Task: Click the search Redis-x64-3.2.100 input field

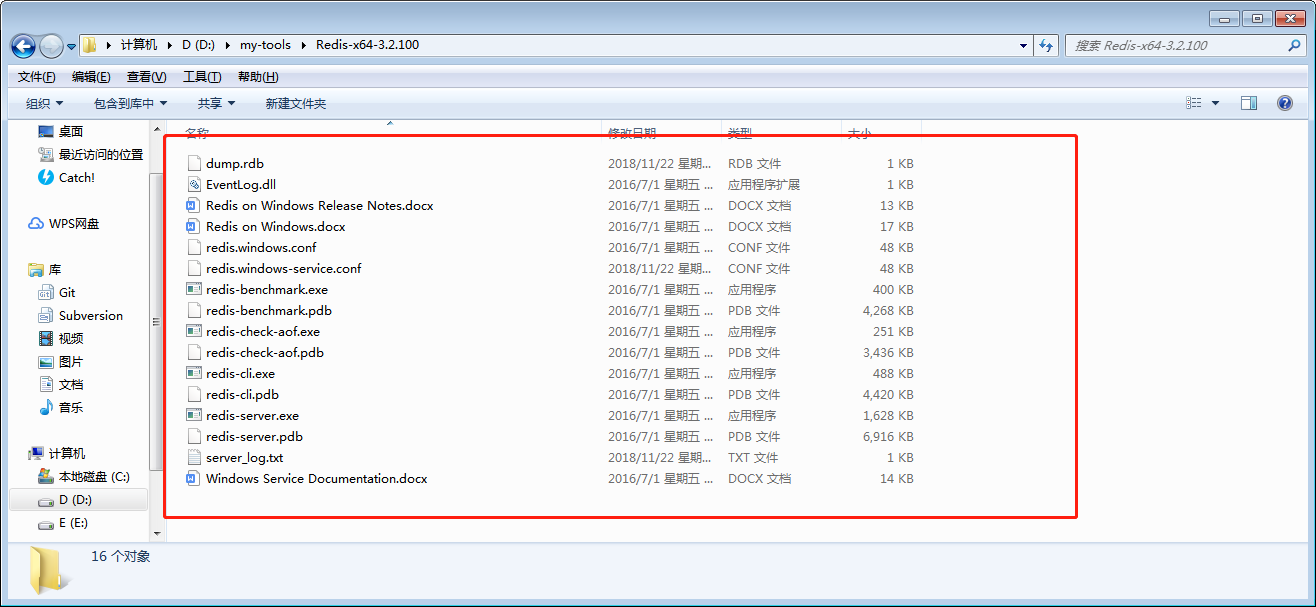Action: (1175, 46)
